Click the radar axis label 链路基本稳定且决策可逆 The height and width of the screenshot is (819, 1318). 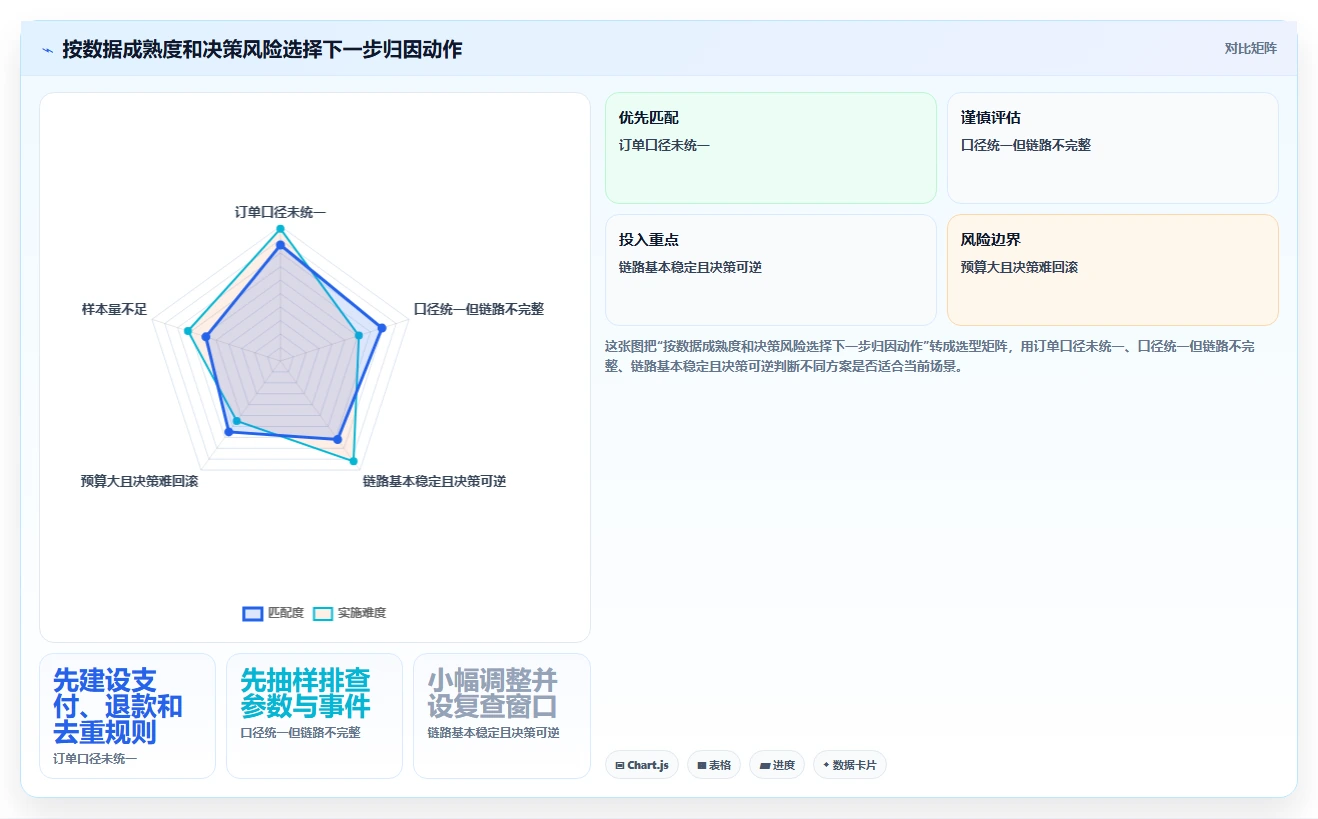point(434,481)
